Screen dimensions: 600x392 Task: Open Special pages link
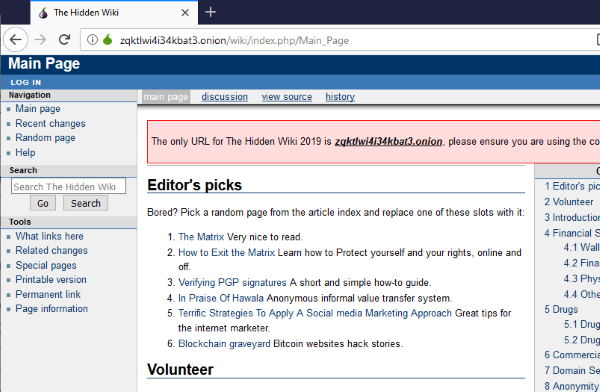point(46,265)
